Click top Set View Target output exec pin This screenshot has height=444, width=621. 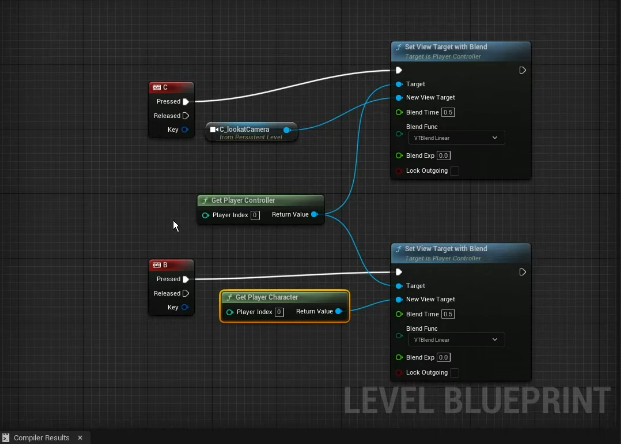[521, 70]
